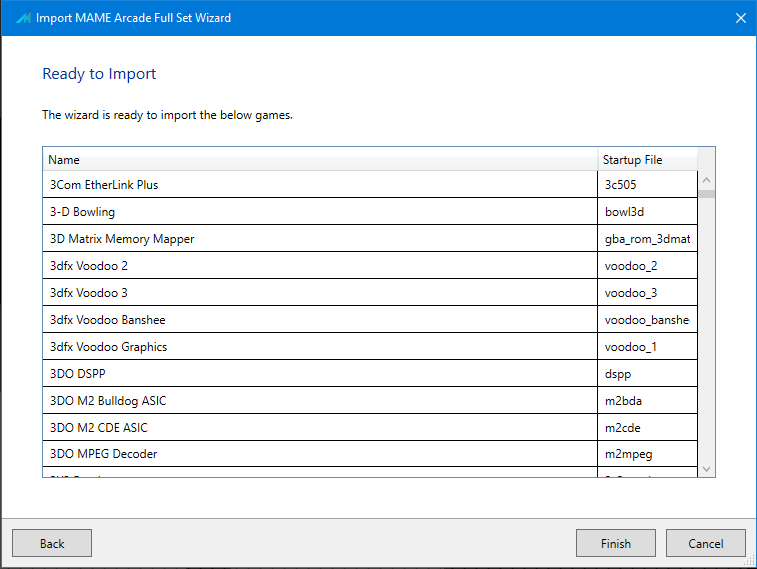Click the voodoo_3 startup file cell
This screenshot has width=757, height=569.
647,292
